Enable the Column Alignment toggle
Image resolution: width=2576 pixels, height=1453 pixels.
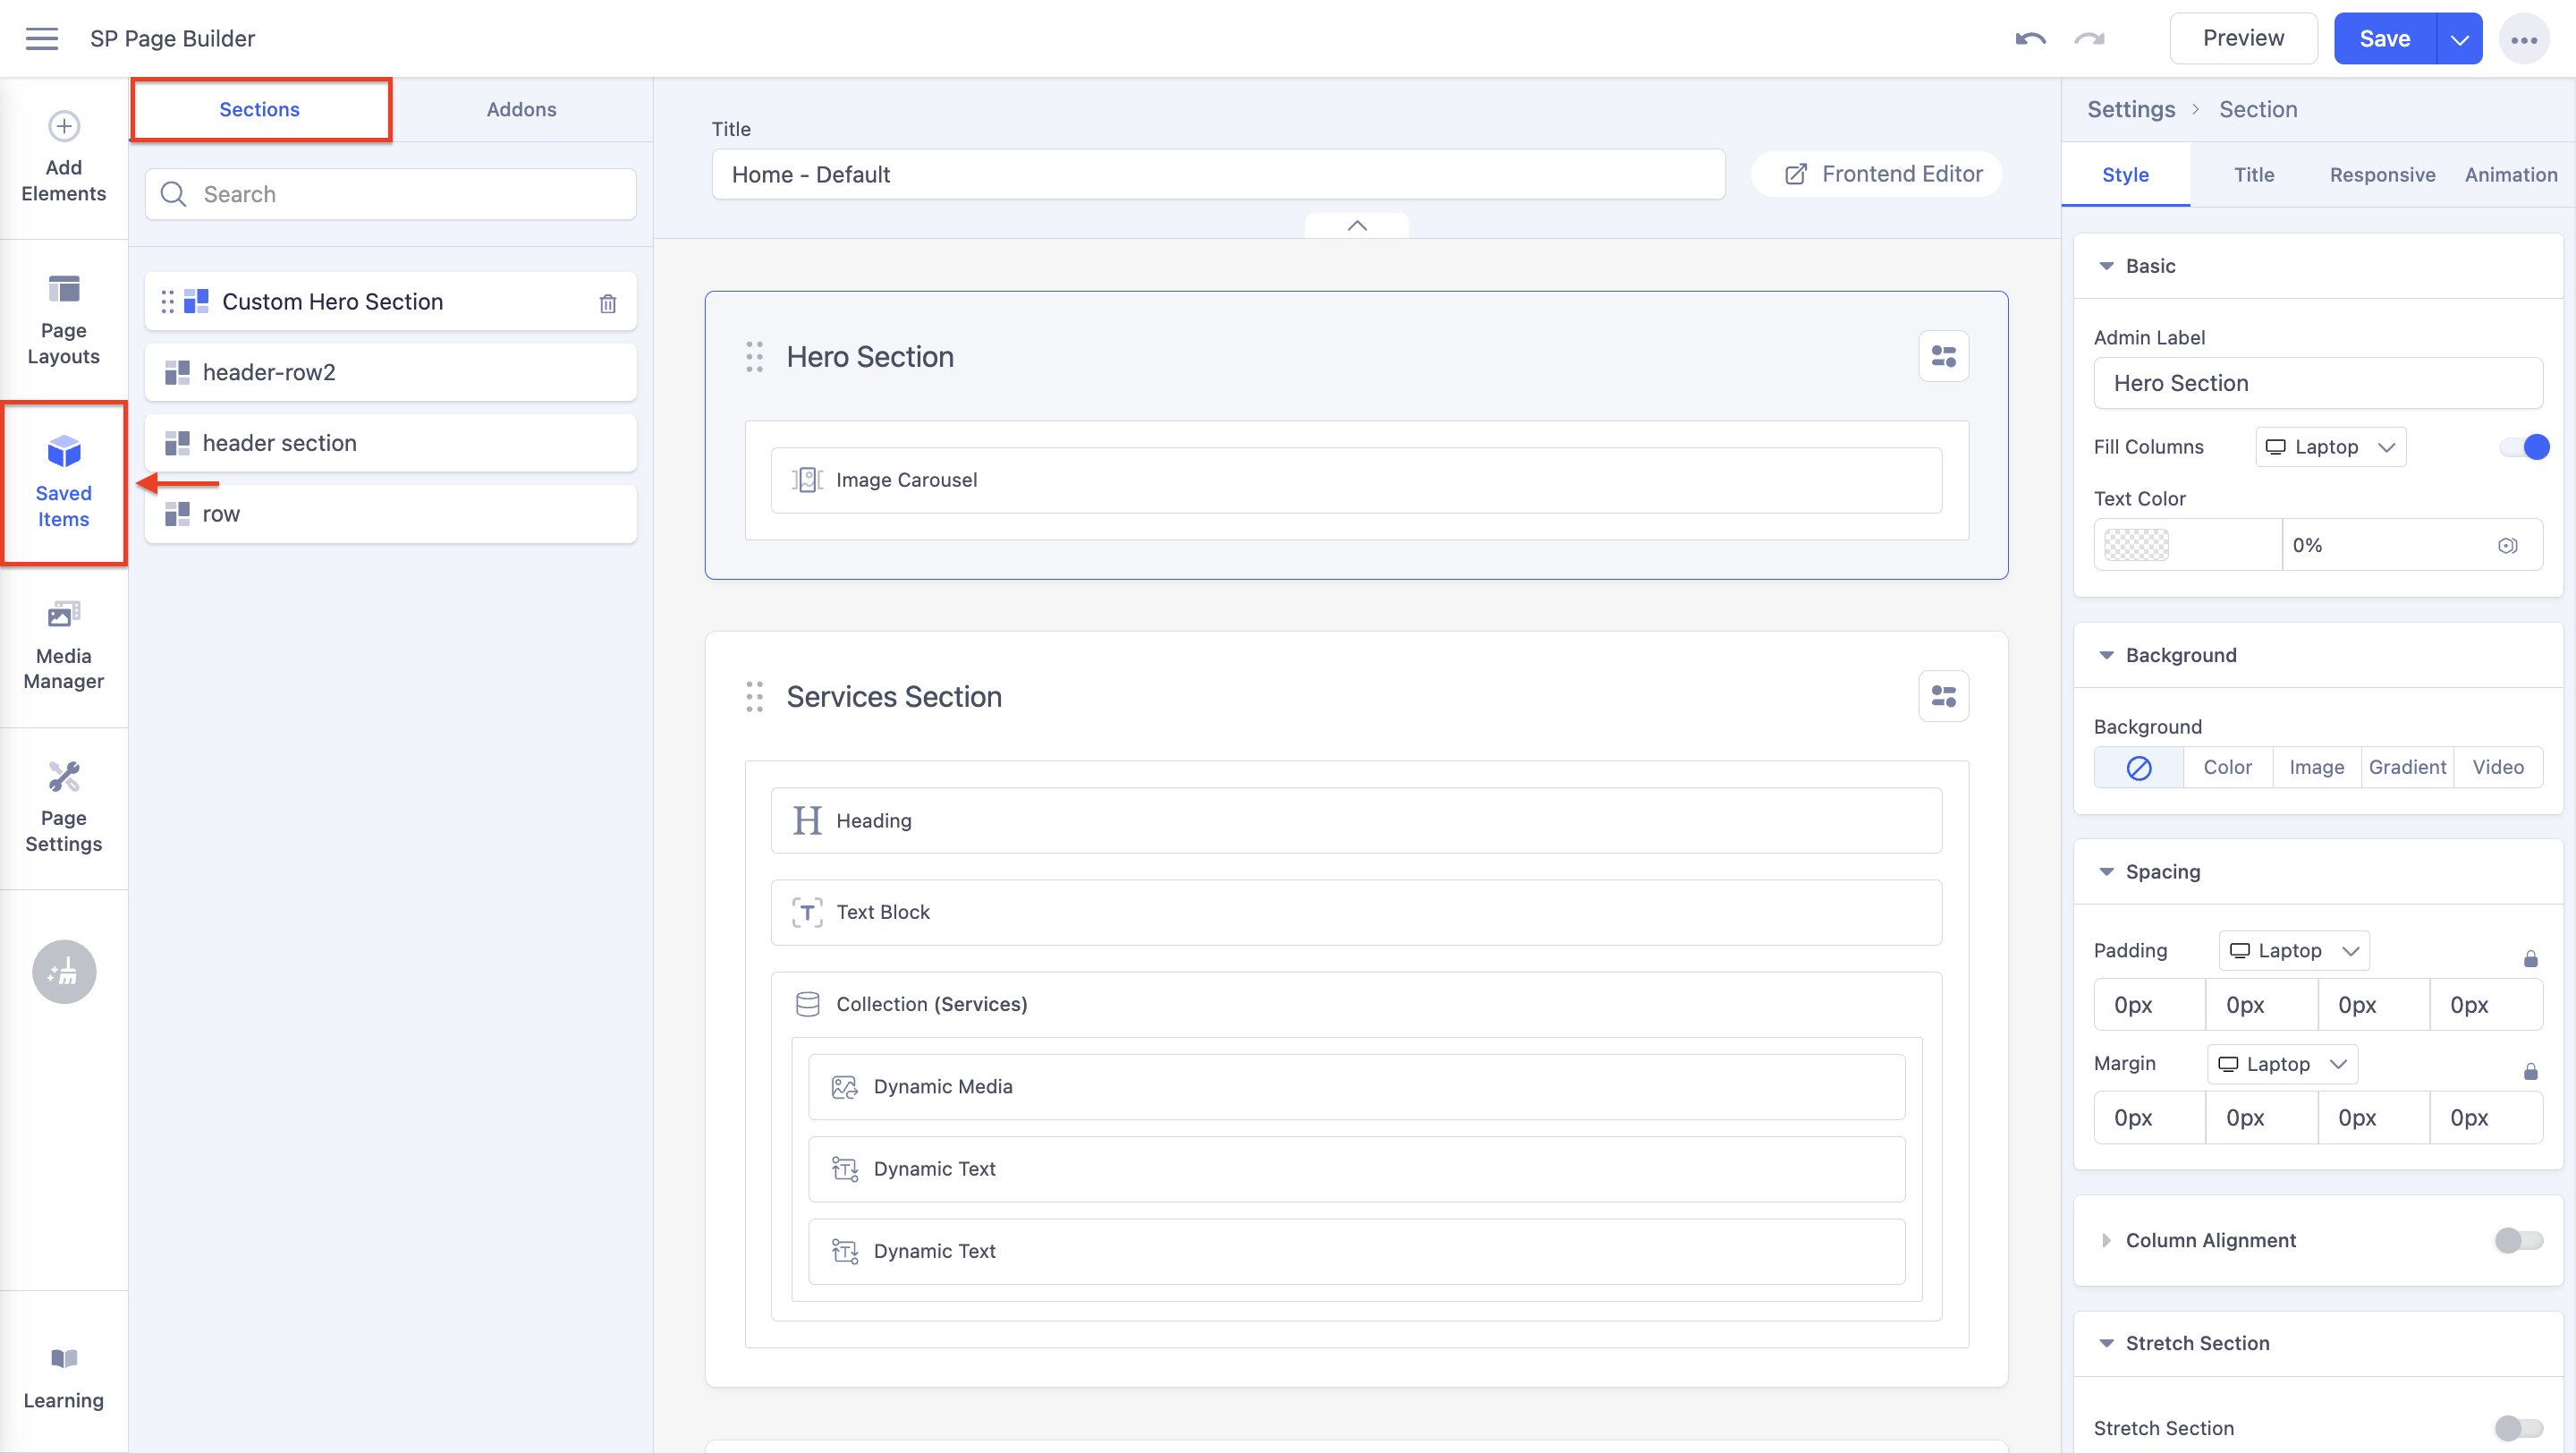coord(2517,1240)
